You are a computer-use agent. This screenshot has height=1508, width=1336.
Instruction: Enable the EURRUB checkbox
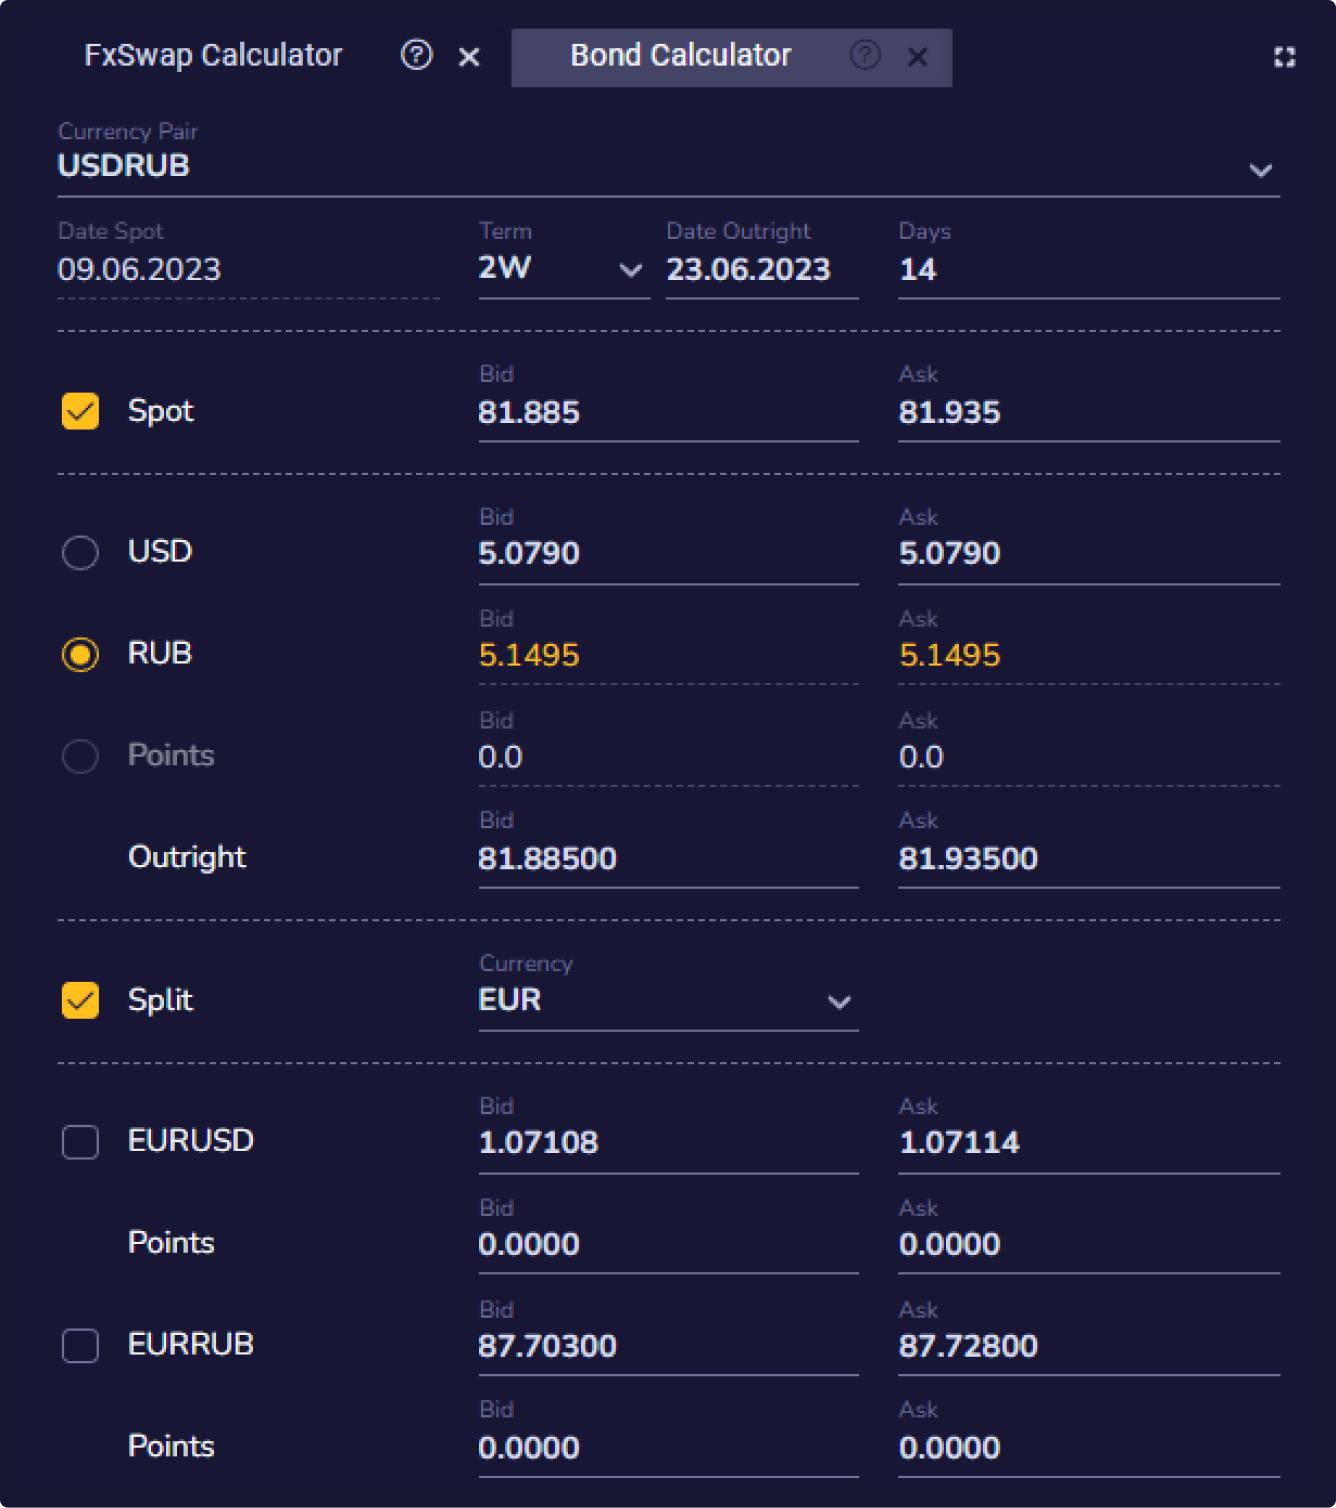point(80,1346)
